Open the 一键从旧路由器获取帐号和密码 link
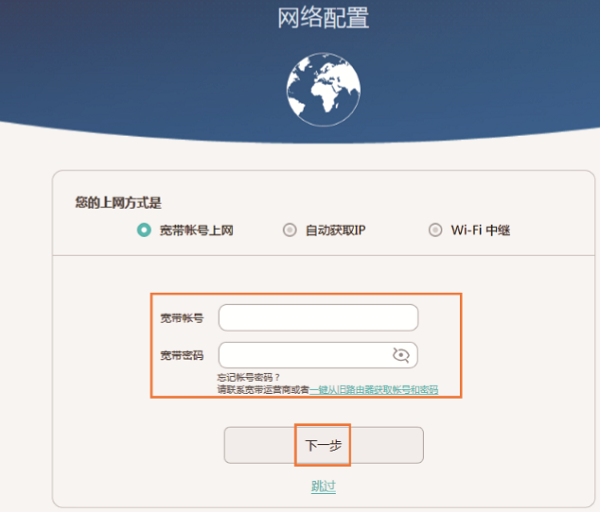 point(373,389)
